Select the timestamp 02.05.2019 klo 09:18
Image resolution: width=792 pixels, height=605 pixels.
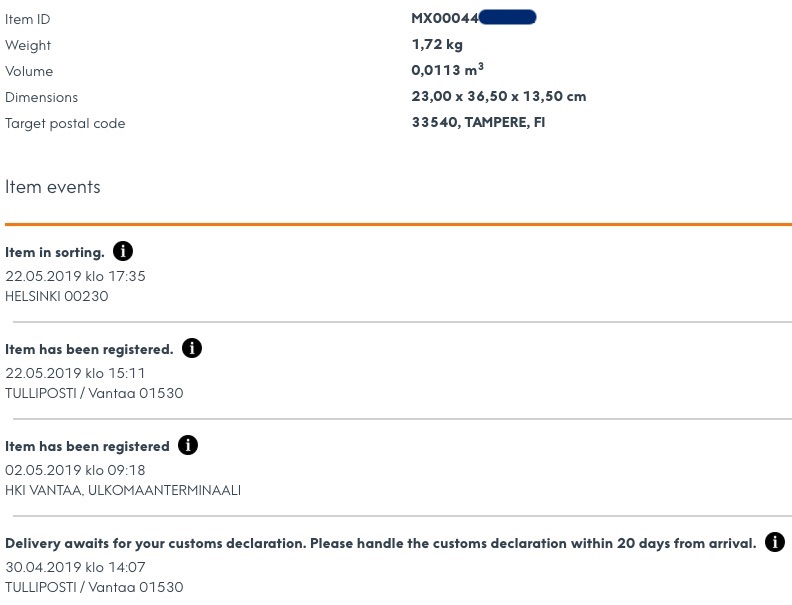[75, 470]
